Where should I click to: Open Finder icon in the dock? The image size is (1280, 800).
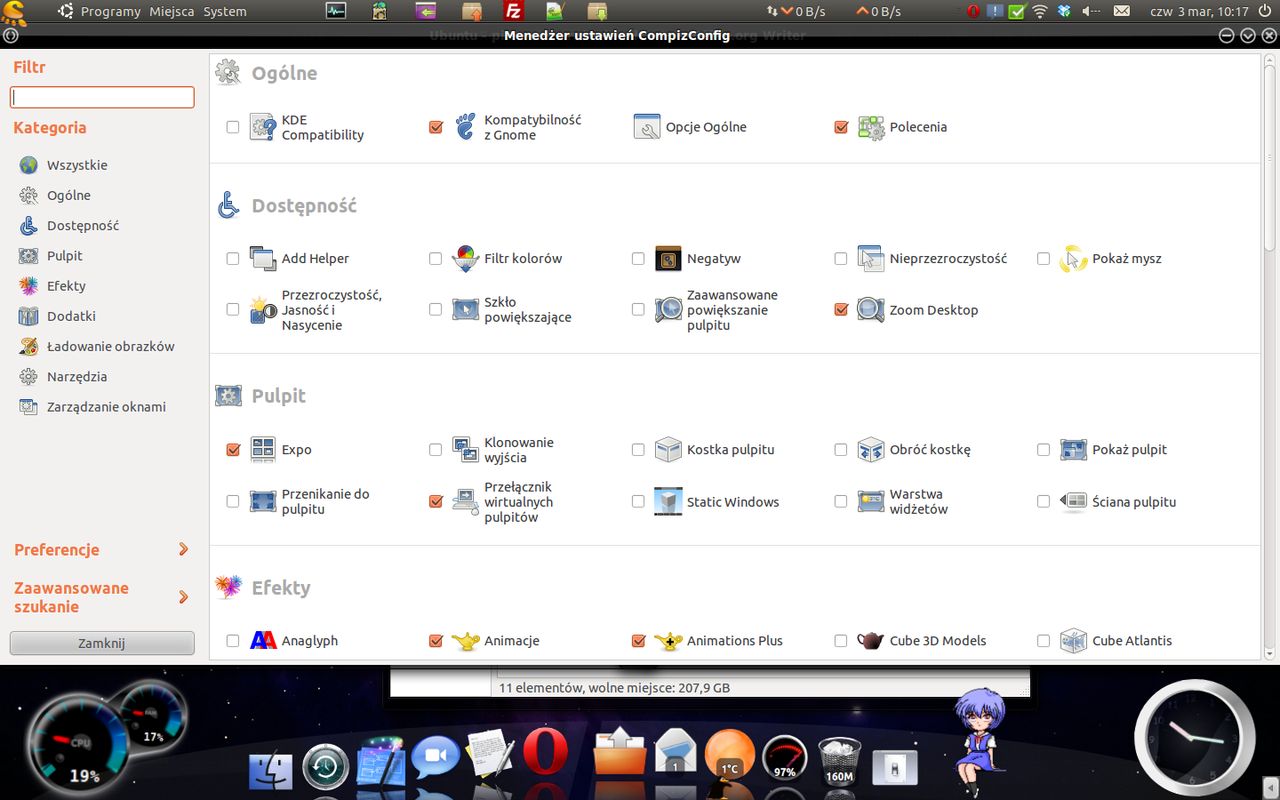click(x=270, y=770)
